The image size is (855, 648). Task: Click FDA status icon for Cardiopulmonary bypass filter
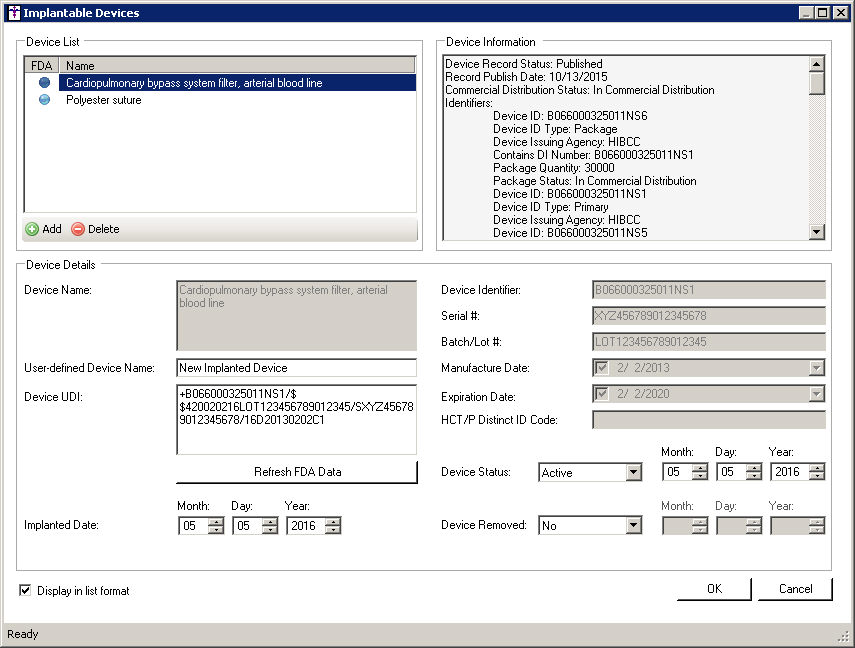click(x=44, y=83)
